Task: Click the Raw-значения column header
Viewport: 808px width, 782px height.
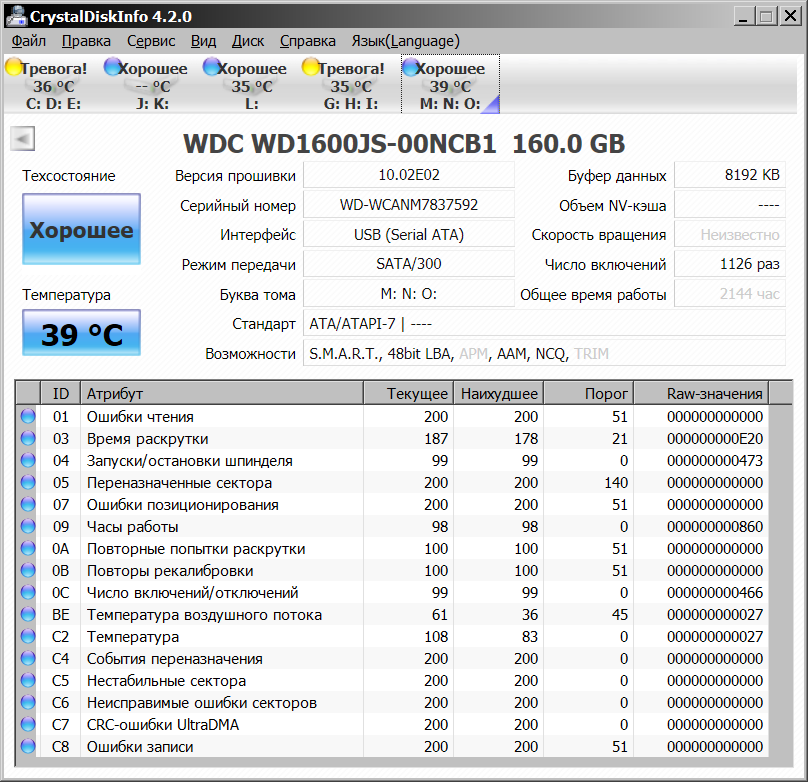Action: 714,393
